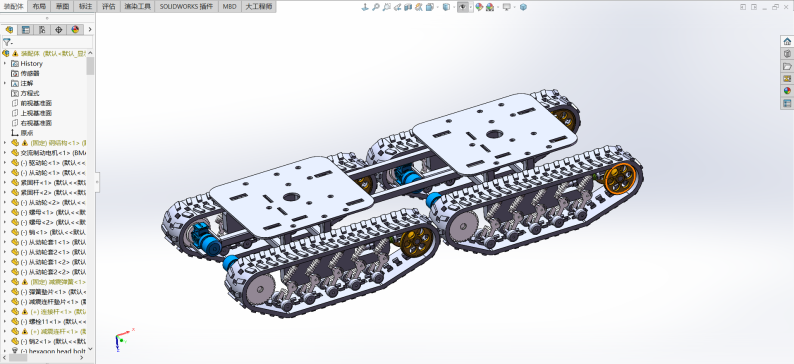Viewport: 794px width, 364px height.
Task: Switch to the 评估 tab
Action: pyautogui.click(x=108, y=7)
